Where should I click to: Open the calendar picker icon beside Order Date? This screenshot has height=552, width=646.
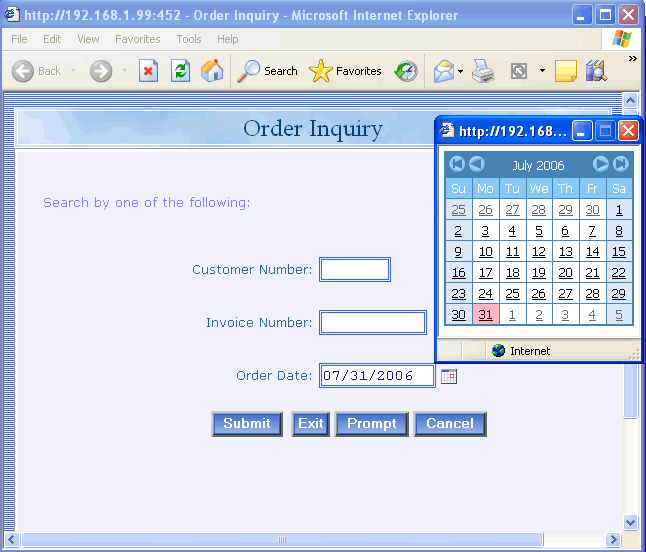click(449, 376)
